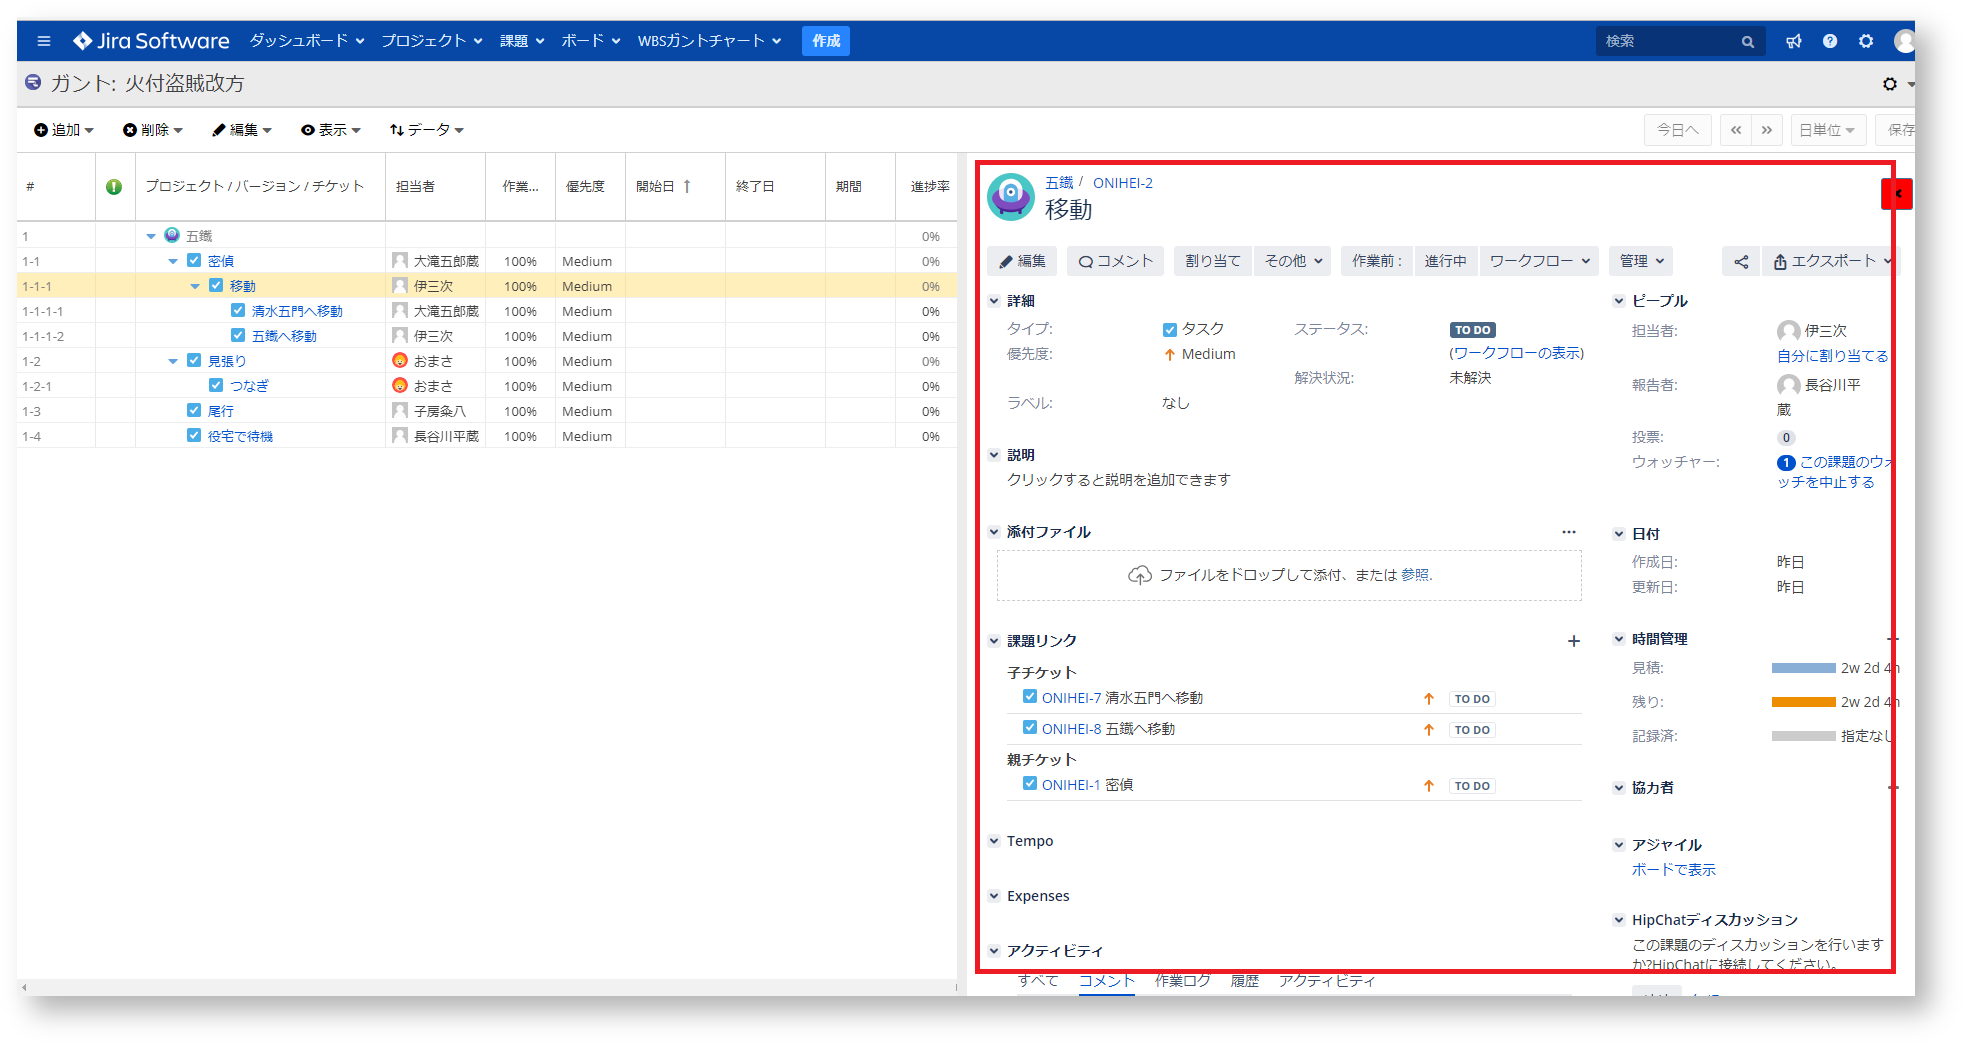Viewport: 1963px width, 1044px height.
Task: Open the help question mark icon
Action: (x=1829, y=41)
